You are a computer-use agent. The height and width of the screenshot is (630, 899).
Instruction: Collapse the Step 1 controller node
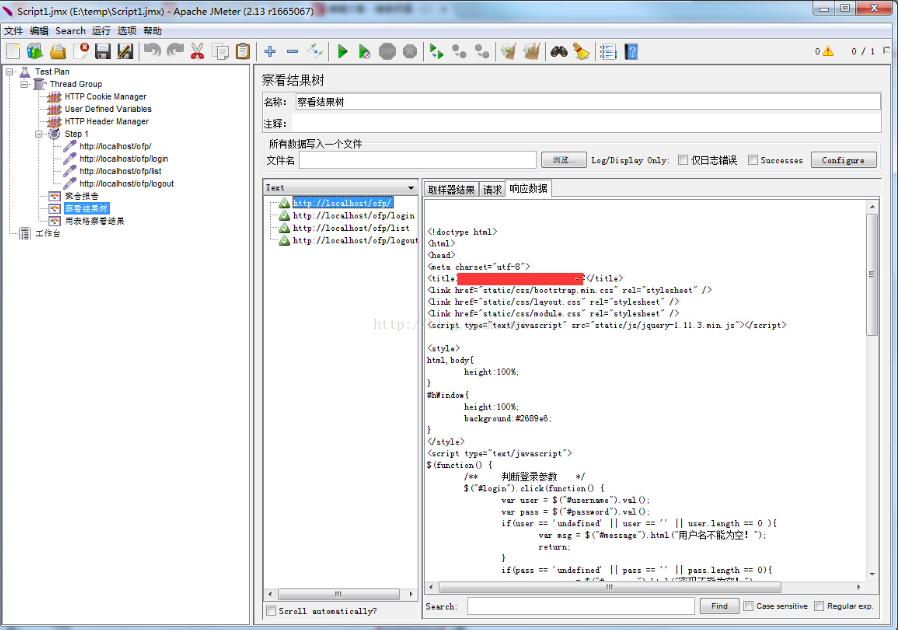click(39, 134)
